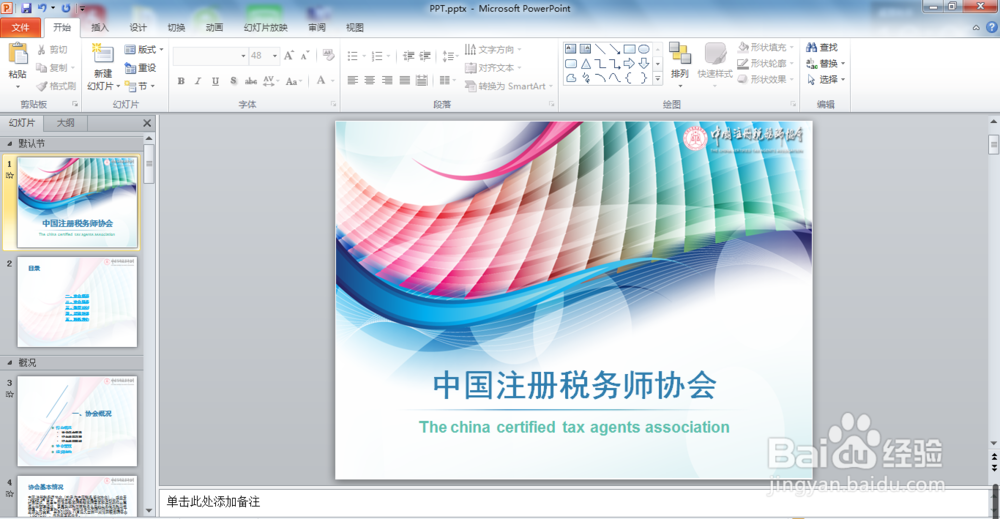Click the decrease font size icon
This screenshot has width=1000, height=519.
(x=305, y=56)
